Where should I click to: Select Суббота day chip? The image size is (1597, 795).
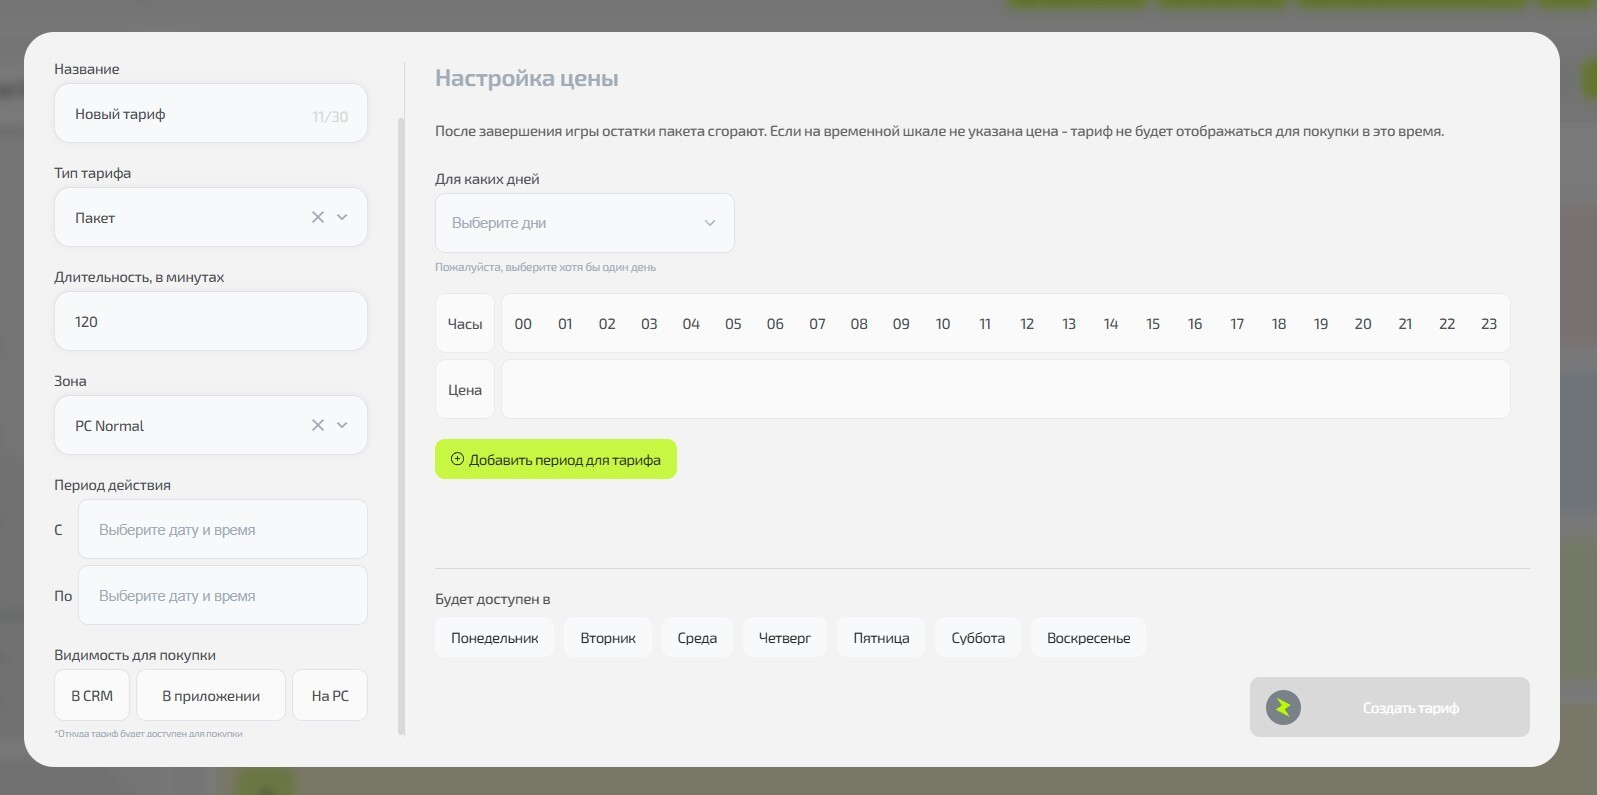(x=978, y=638)
